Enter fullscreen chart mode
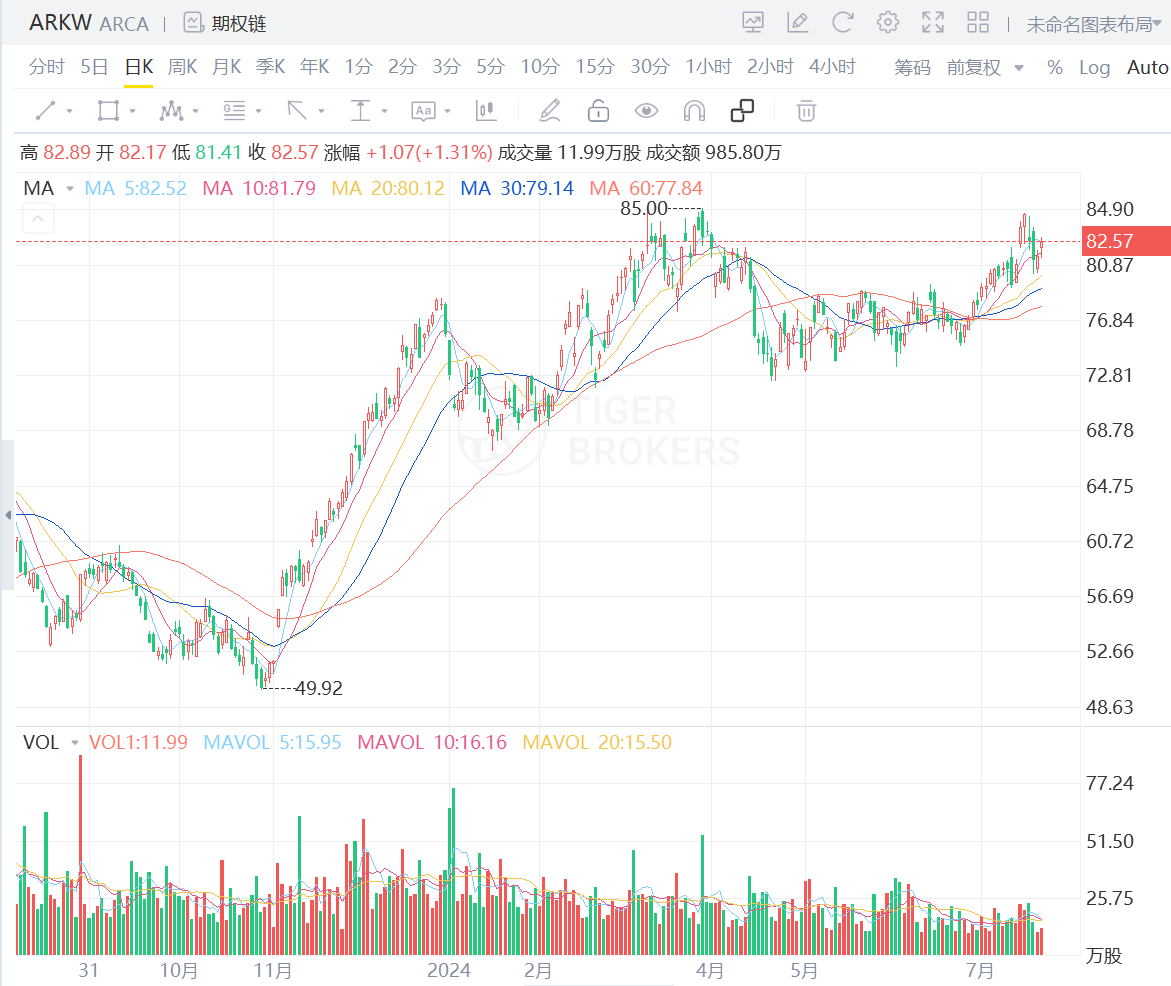 click(x=932, y=22)
